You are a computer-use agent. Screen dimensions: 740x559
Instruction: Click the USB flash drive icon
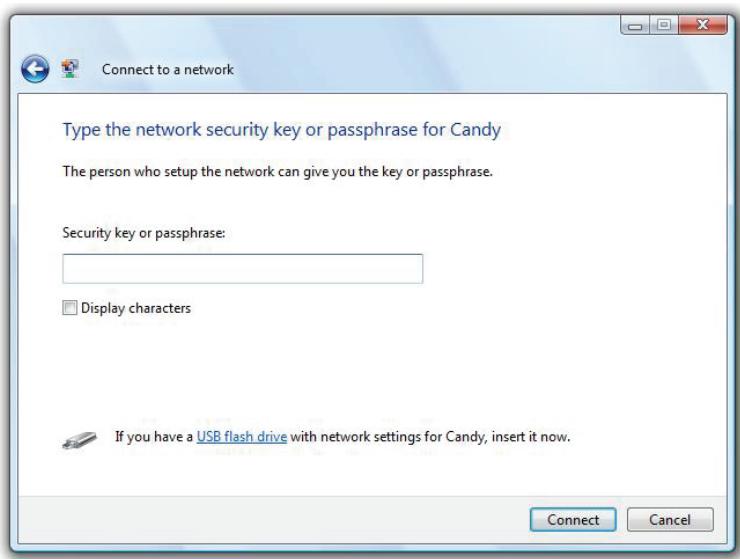[x=79, y=440]
